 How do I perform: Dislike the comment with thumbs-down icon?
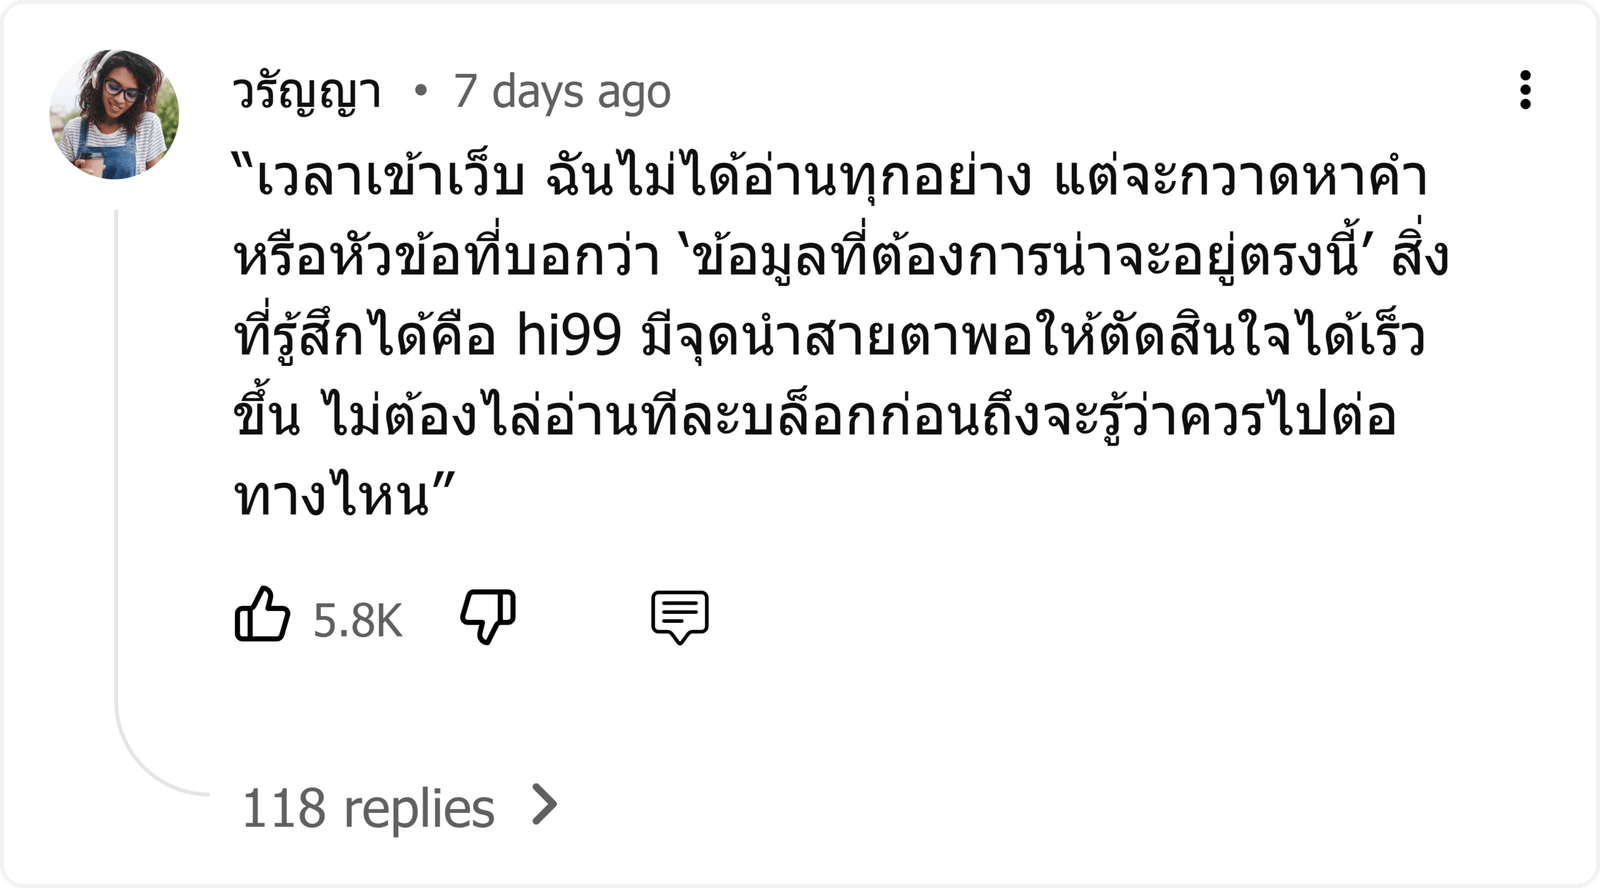488,616
